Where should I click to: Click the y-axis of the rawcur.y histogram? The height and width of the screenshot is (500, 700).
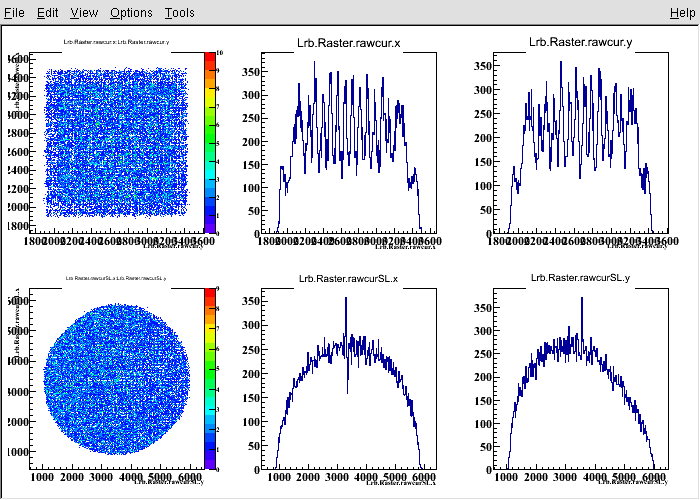click(494, 143)
